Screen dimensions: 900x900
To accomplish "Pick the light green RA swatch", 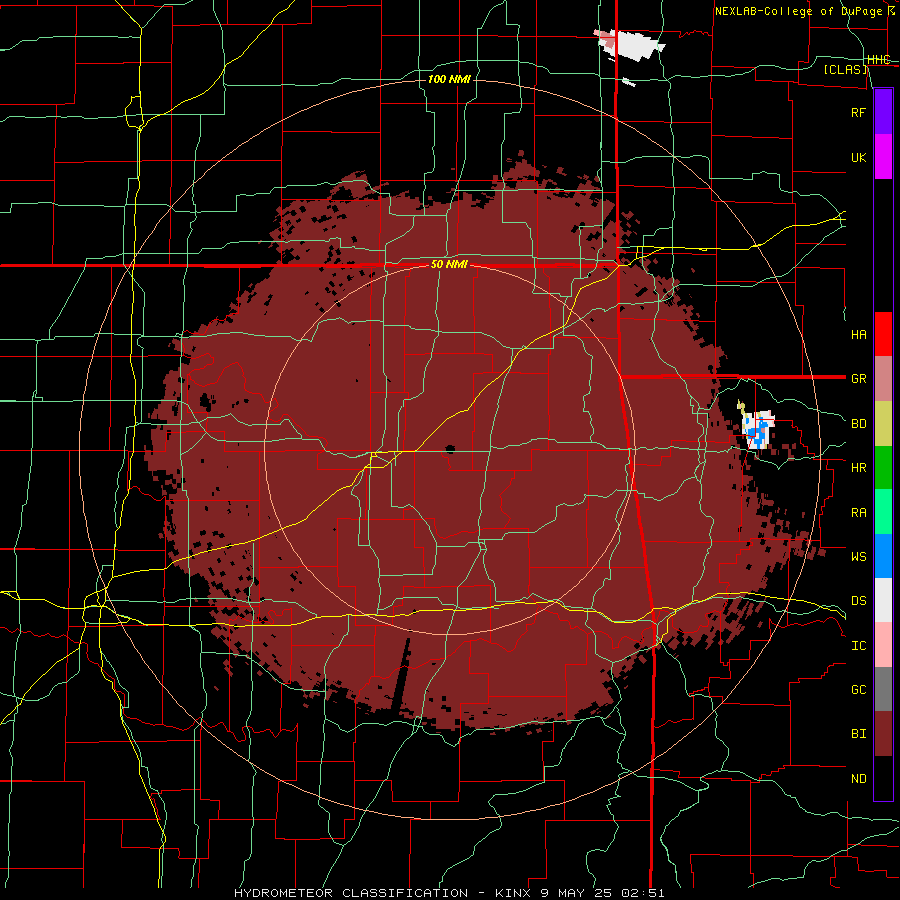I will (x=883, y=512).
